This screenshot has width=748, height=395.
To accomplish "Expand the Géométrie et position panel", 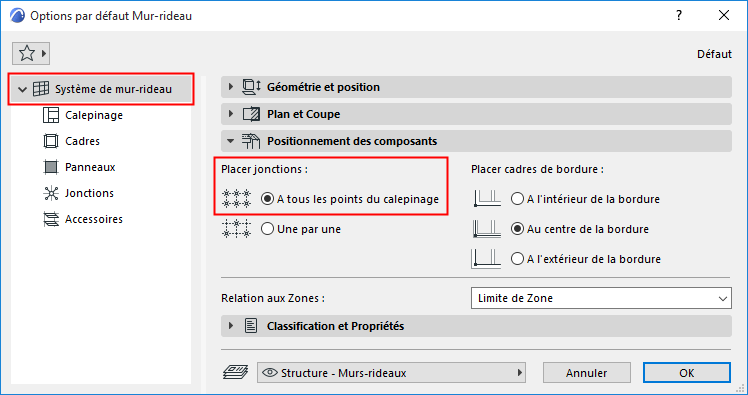I will click(231, 87).
